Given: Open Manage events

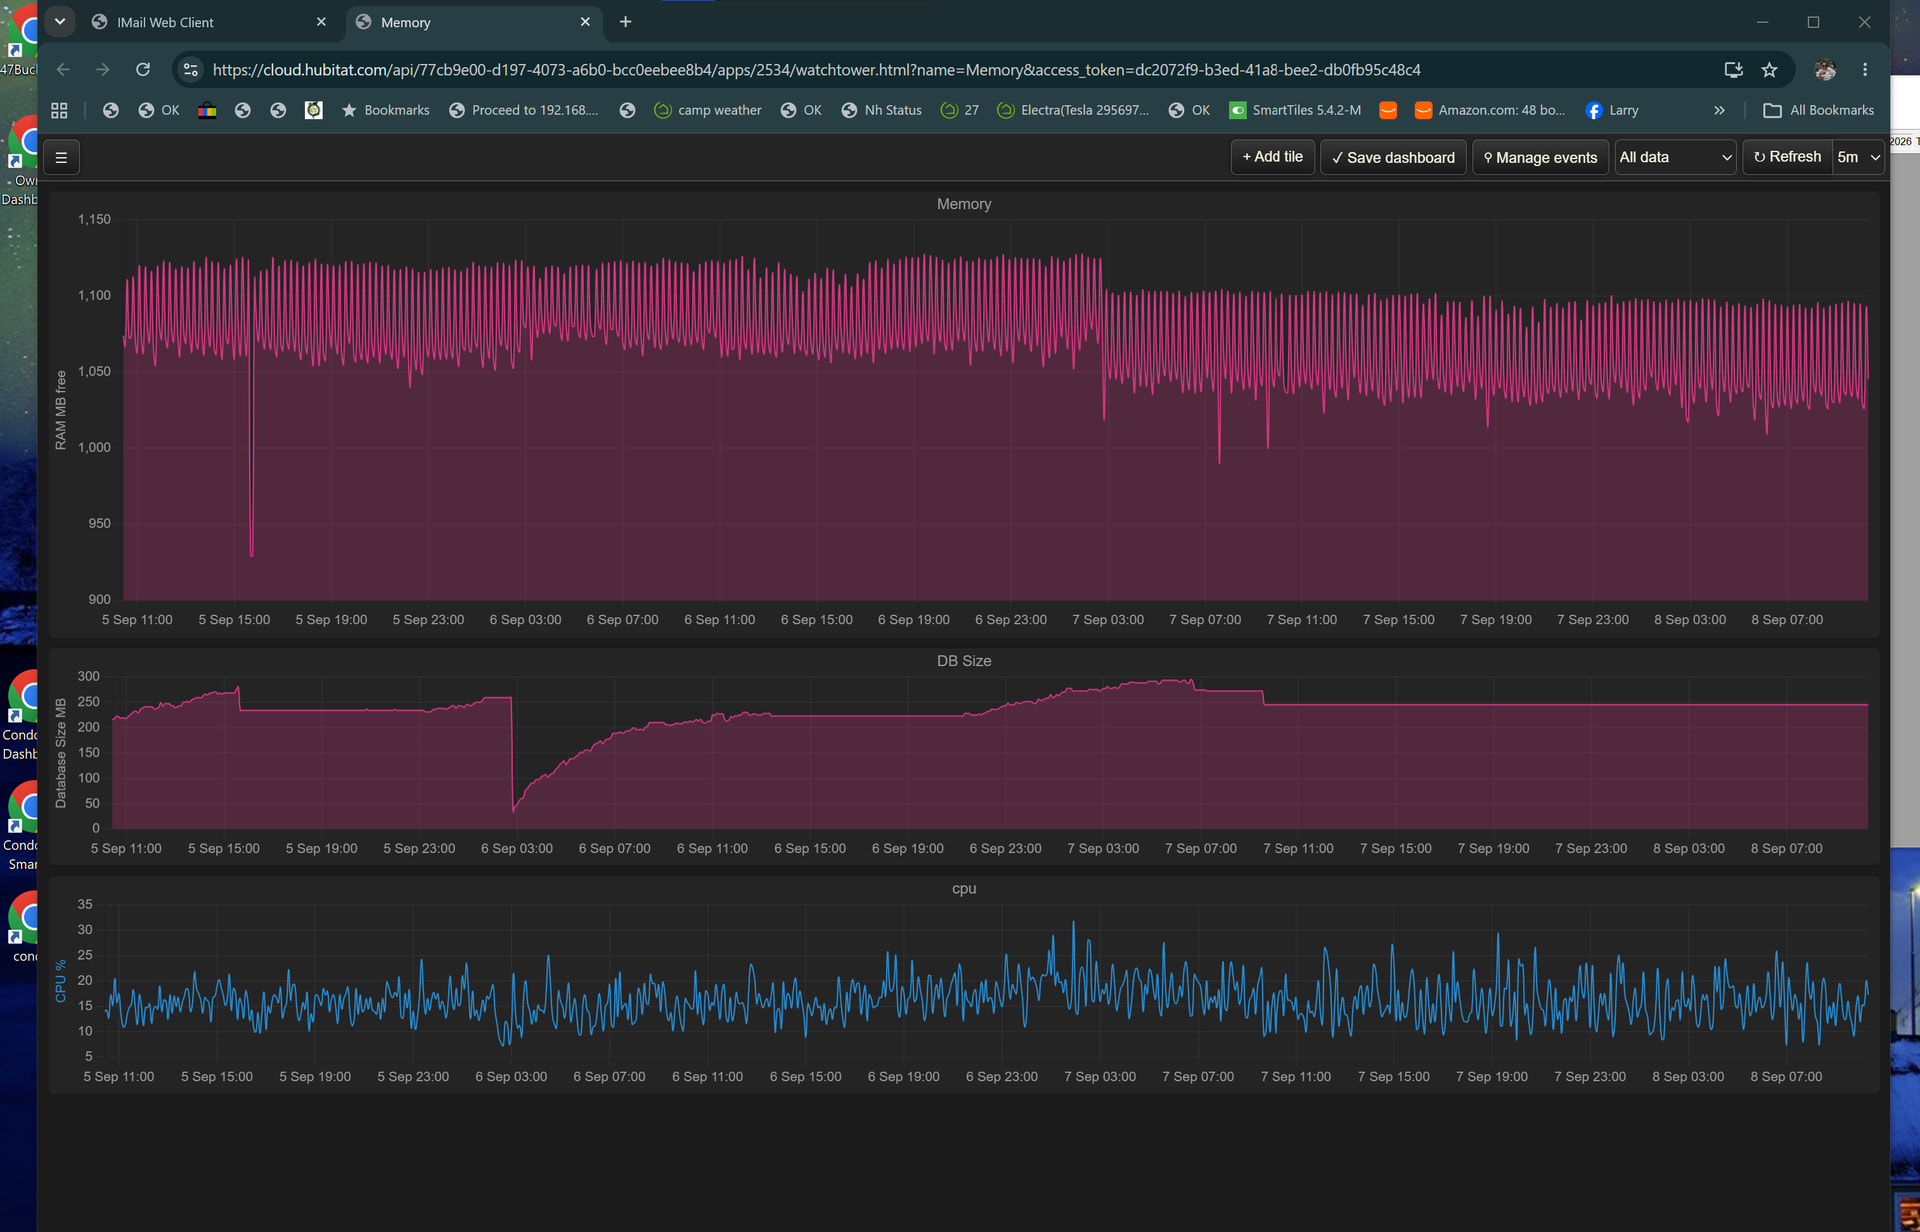Looking at the screenshot, I should pyautogui.click(x=1540, y=157).
